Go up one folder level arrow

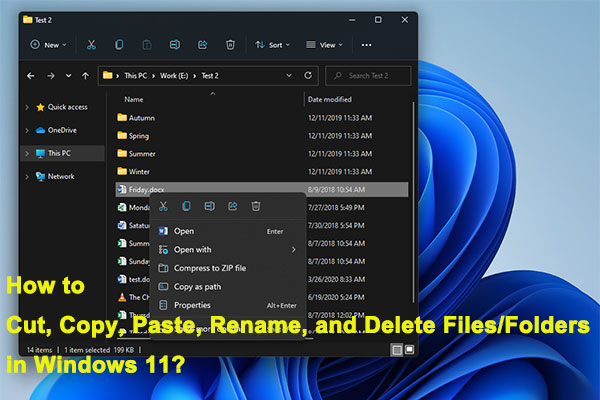[85, 76]
